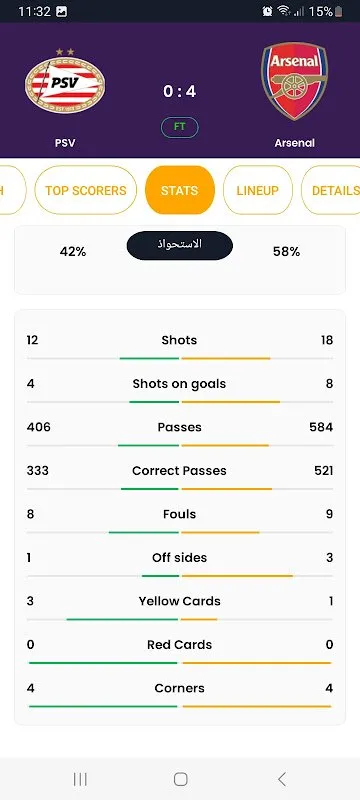Tap the Arsenal club crest
Image resolution: width=360 pixels, height=800 pixels.
[x=294, y=82]
